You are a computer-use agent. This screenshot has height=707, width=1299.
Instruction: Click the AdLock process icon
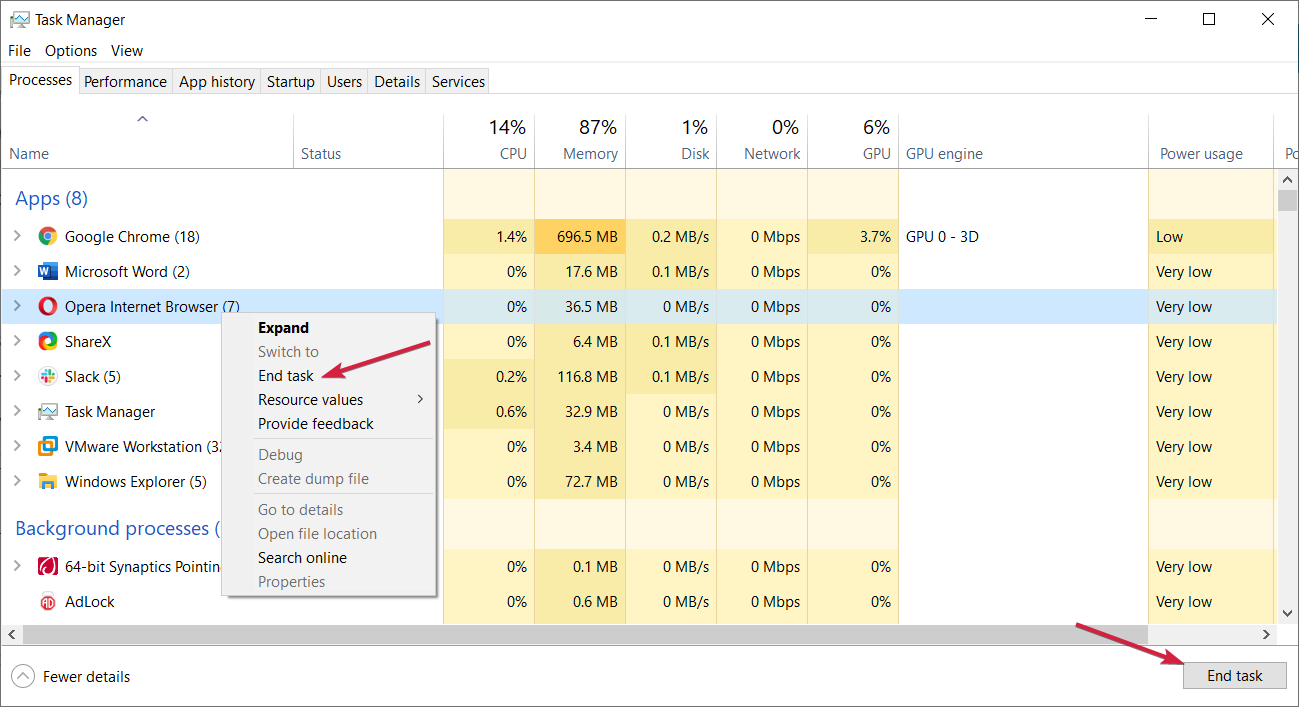tap(47, 602)
